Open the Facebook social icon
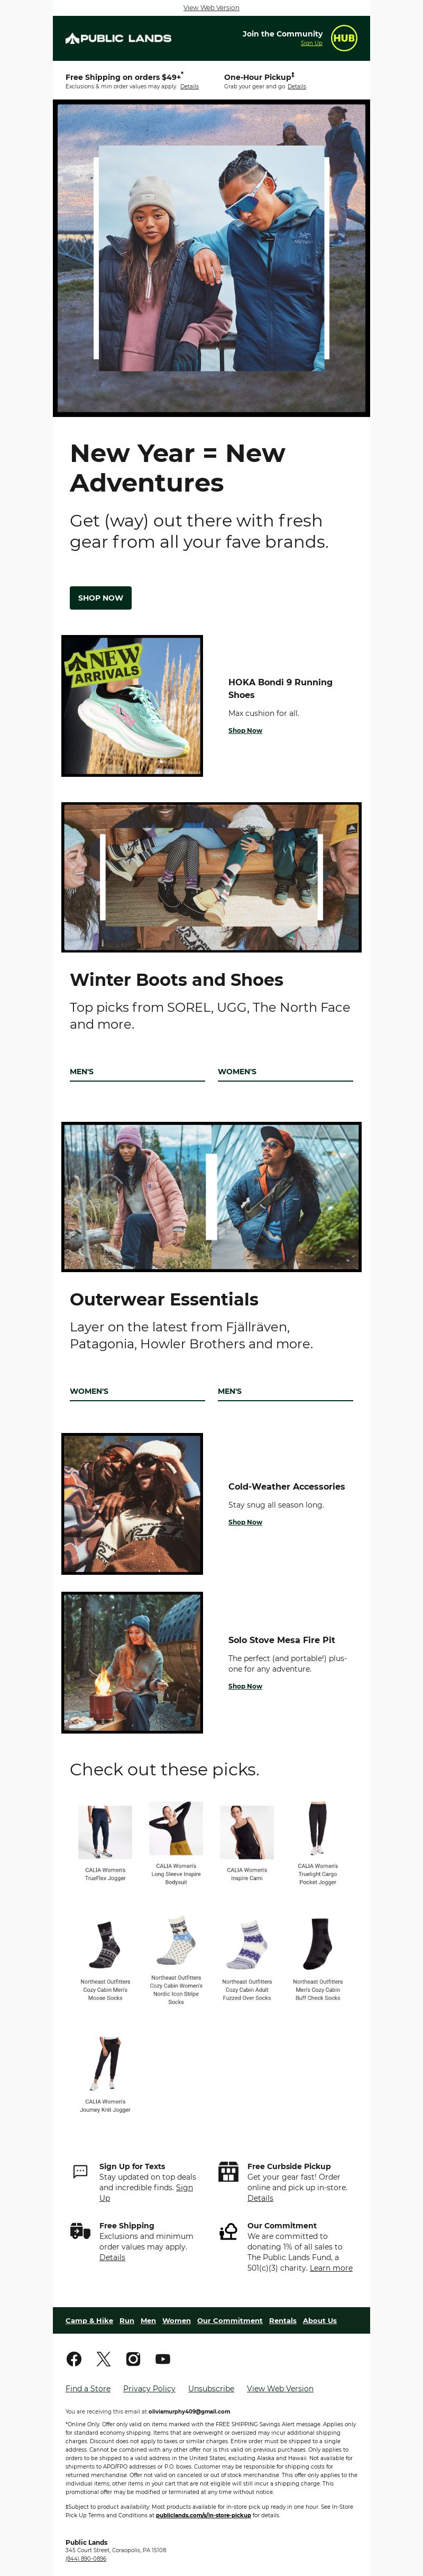This screenshot has width=423, height=2576. pos(74,2359)
